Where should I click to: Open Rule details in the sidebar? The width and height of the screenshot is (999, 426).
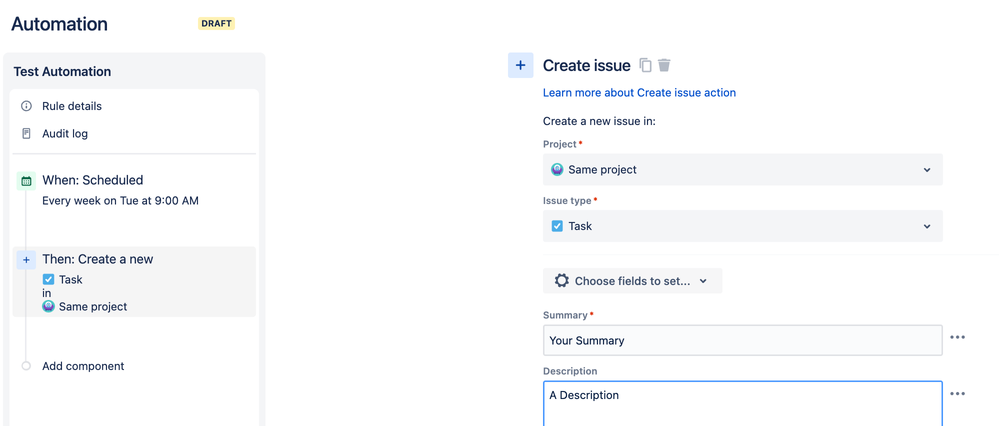click(x=72, y=106)
